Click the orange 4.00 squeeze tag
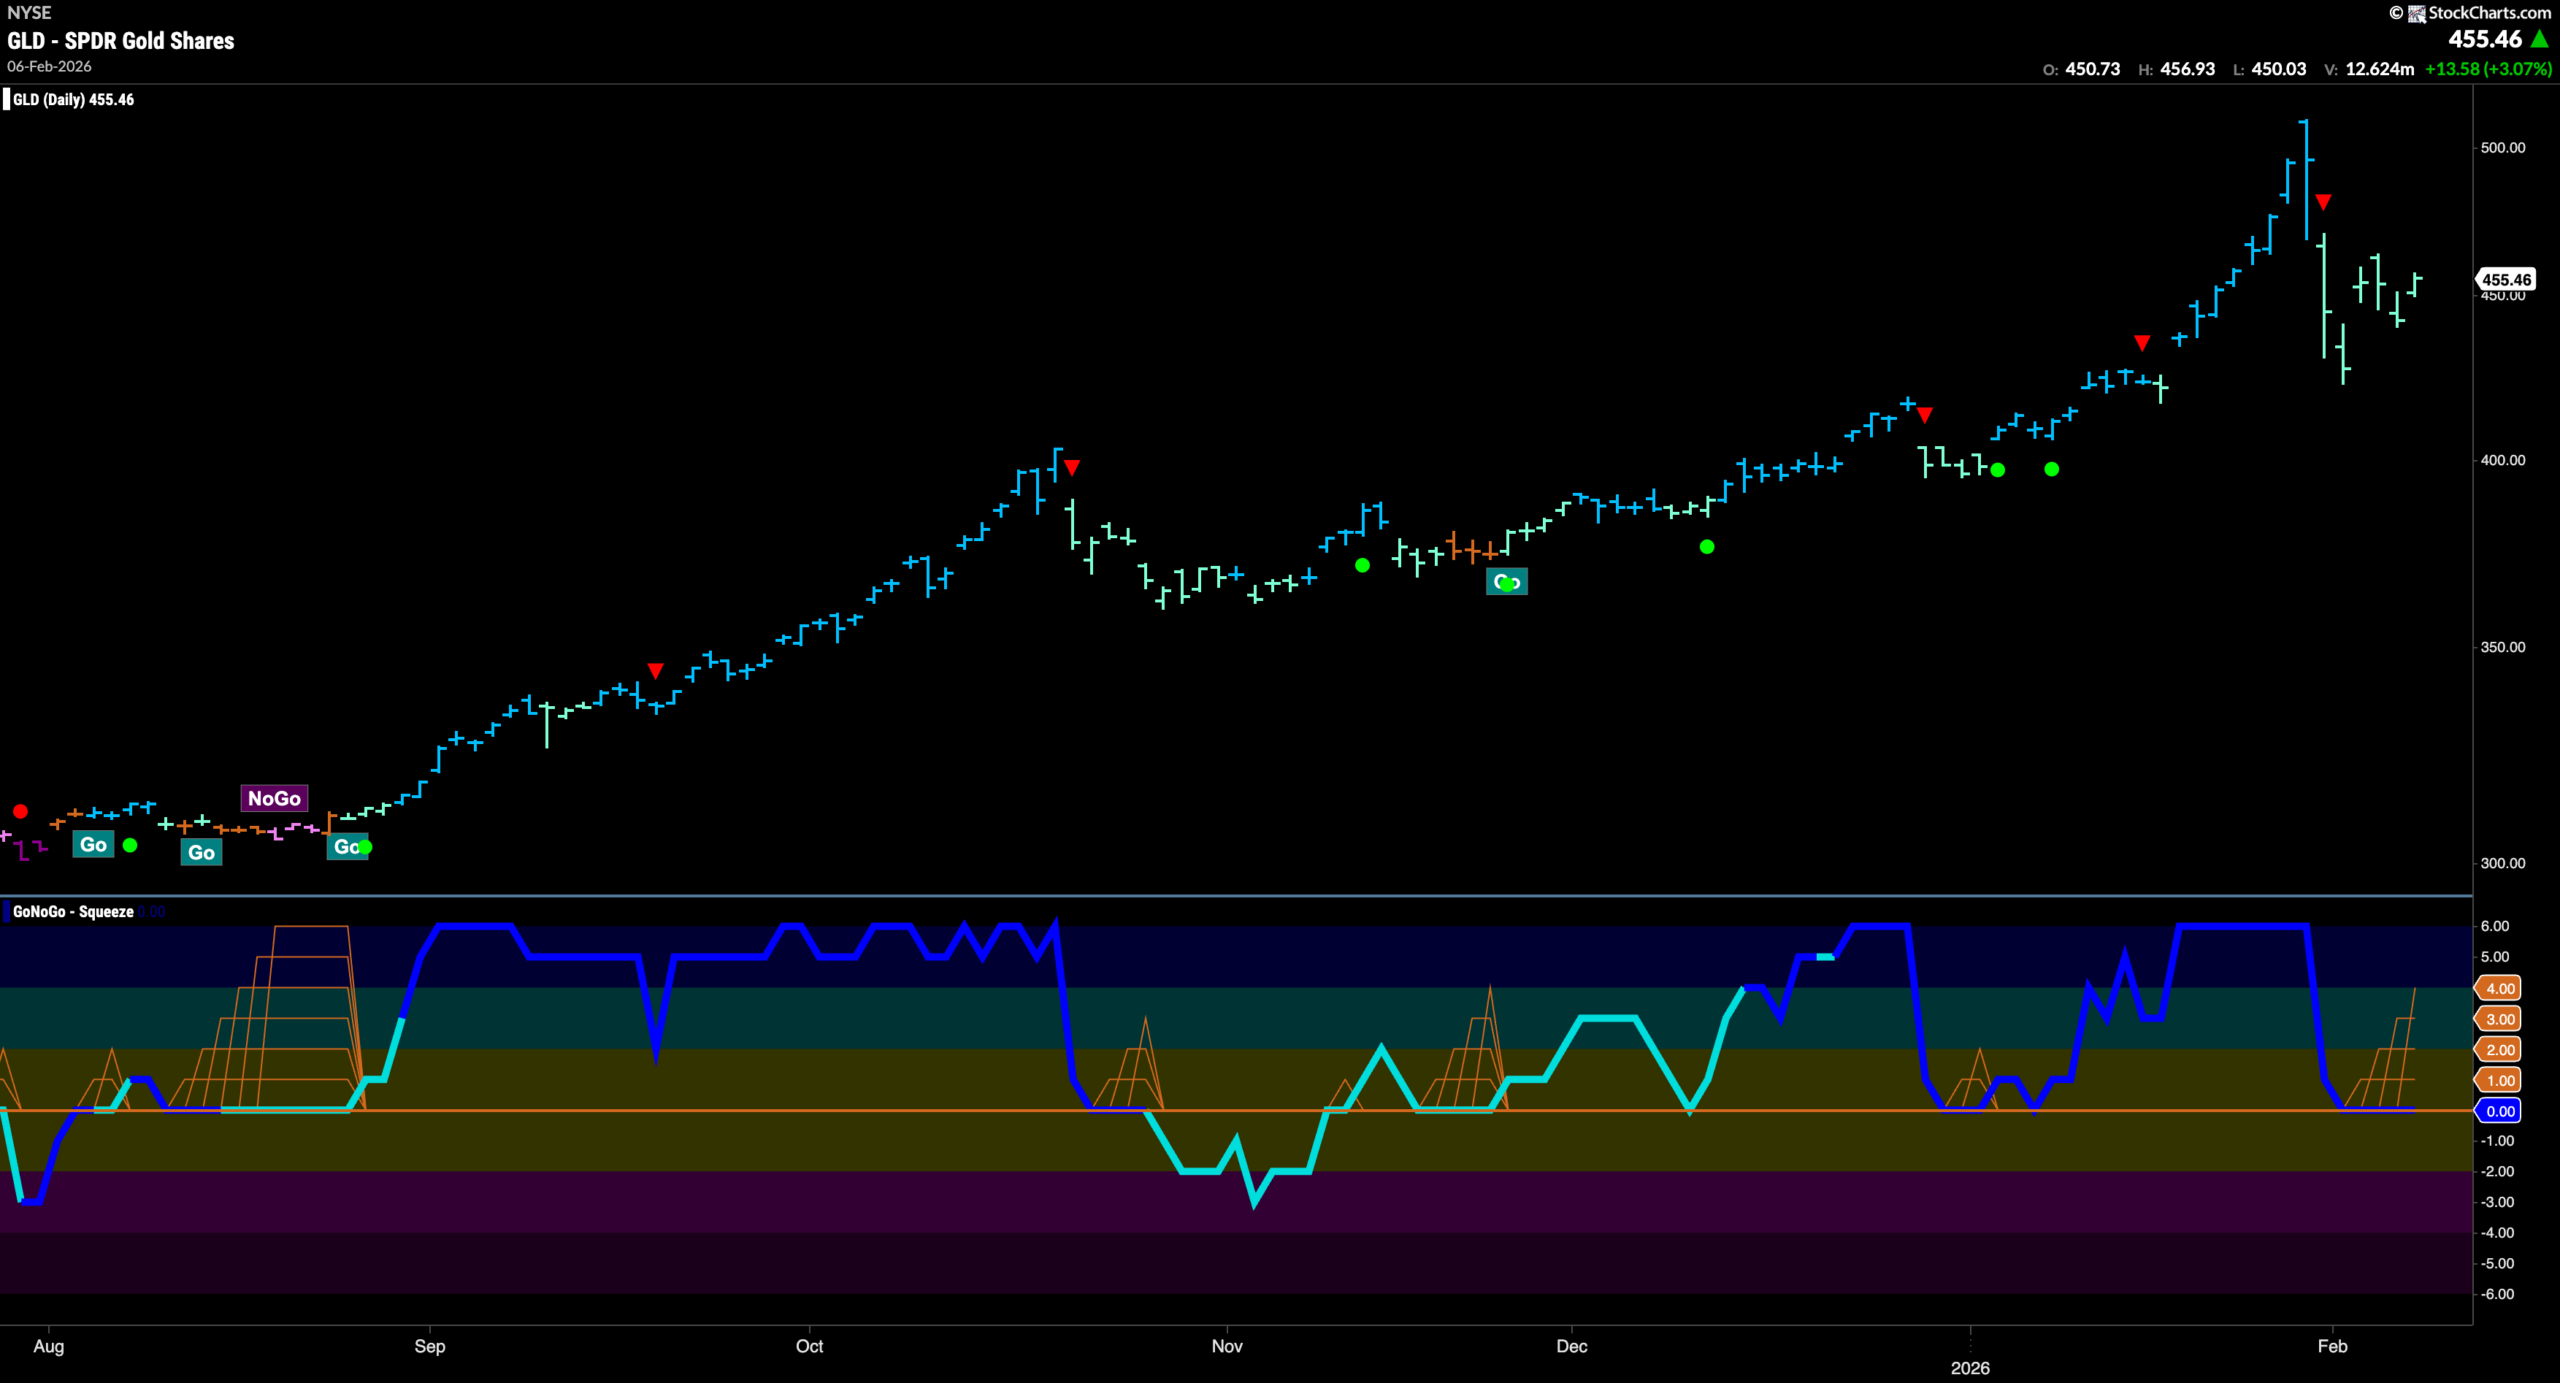Screen dimensions: 2560x1383 [x=2499, y=988]
